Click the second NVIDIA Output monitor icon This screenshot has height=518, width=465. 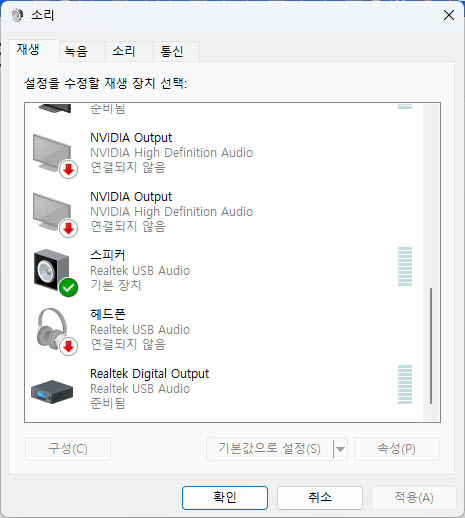click(x=55, y=215)
